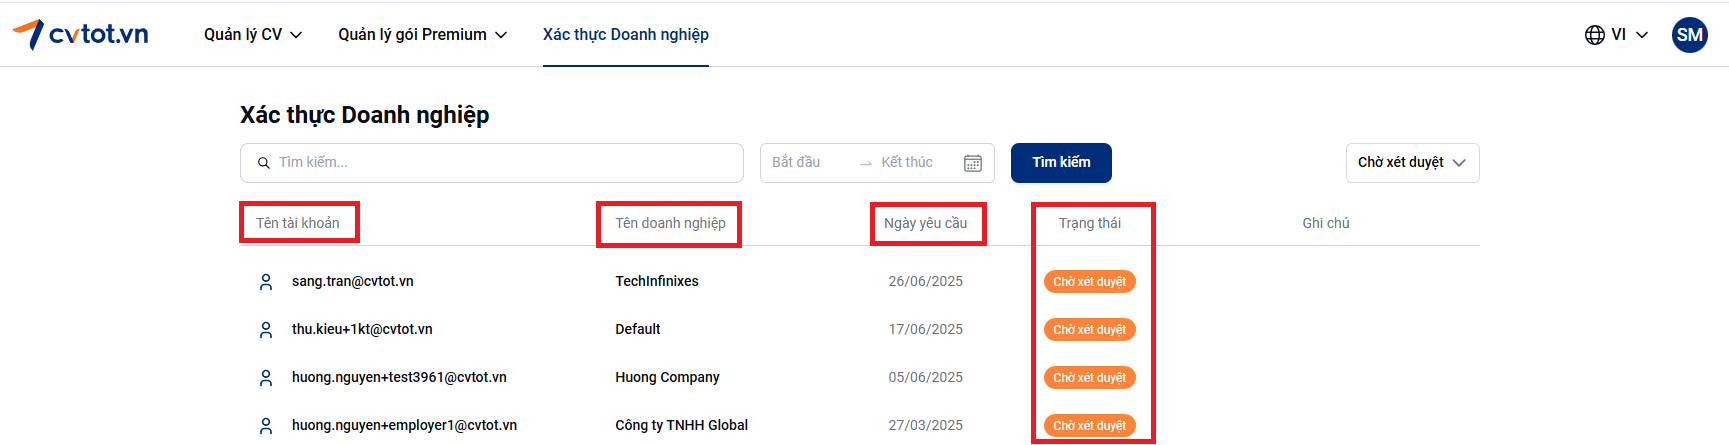
Task: Click the calendar icon in date range
Action: click(972, 163)
